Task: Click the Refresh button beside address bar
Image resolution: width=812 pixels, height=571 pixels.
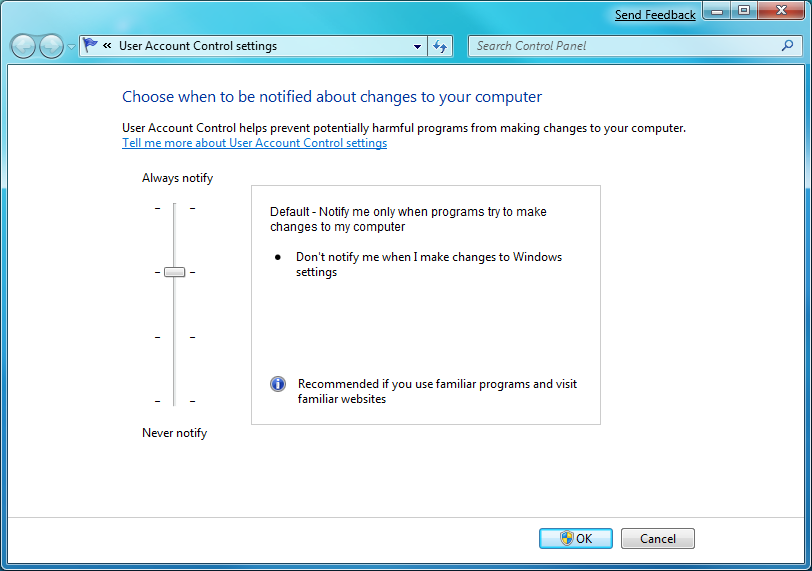Action: (441, 46)
